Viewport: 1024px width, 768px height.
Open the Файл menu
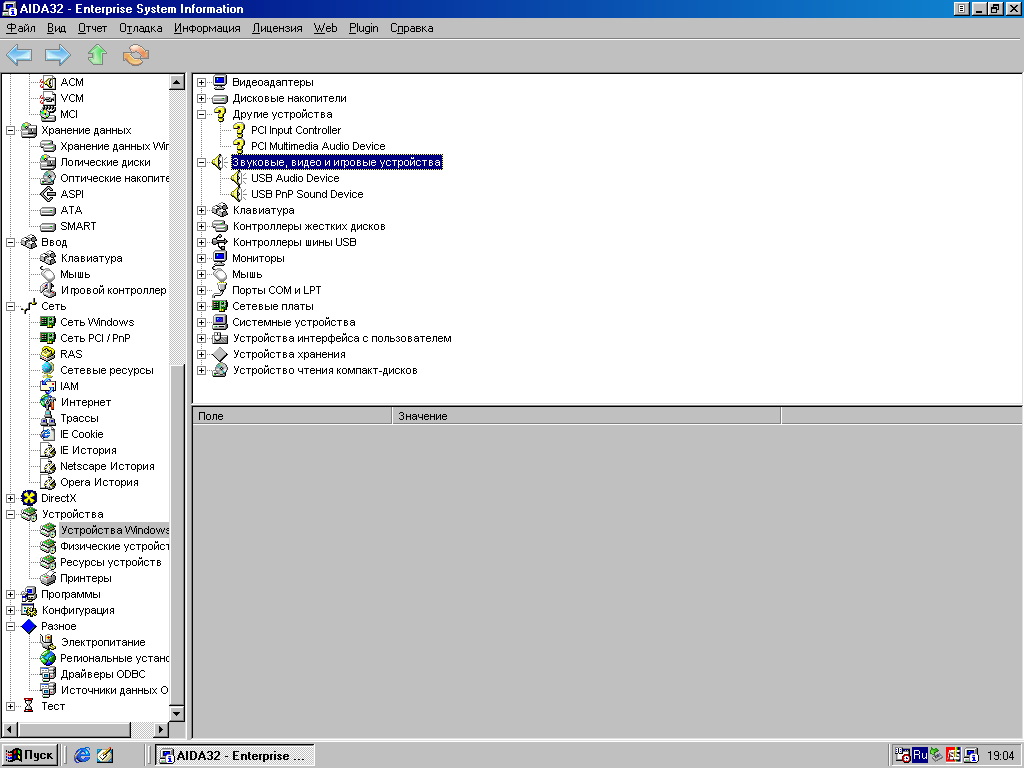21,28
